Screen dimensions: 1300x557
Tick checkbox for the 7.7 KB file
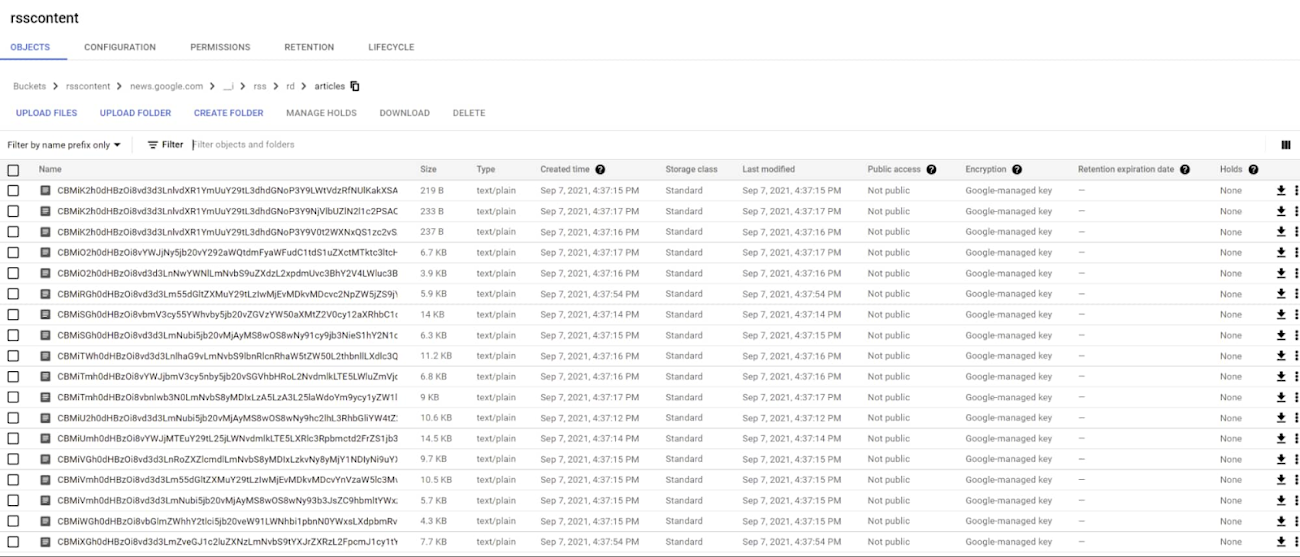click(13, 542)
